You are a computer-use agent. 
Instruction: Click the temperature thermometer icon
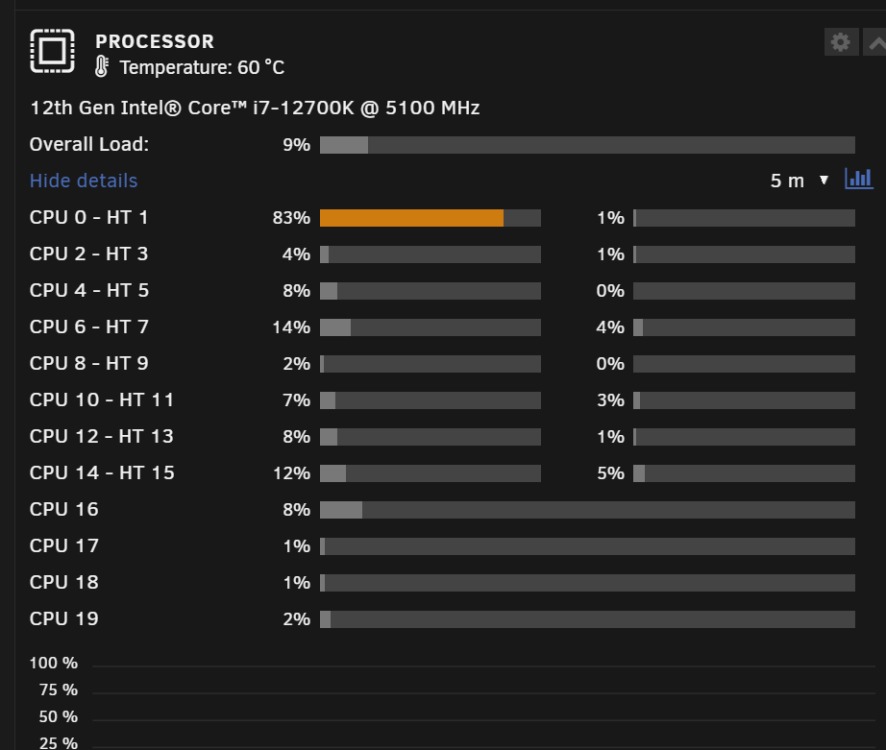(102, 67)
